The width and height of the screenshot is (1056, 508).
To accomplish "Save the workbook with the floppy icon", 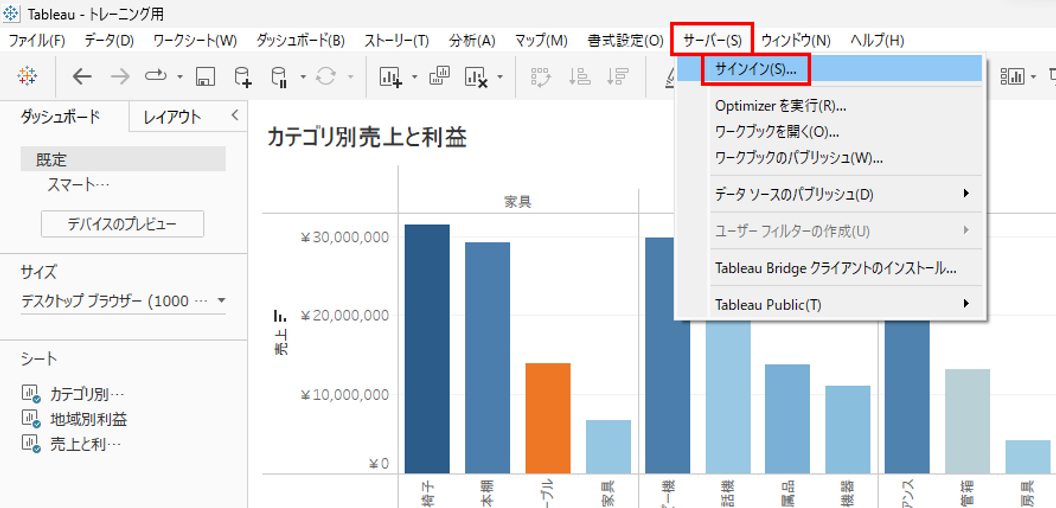I will [205, 77].
